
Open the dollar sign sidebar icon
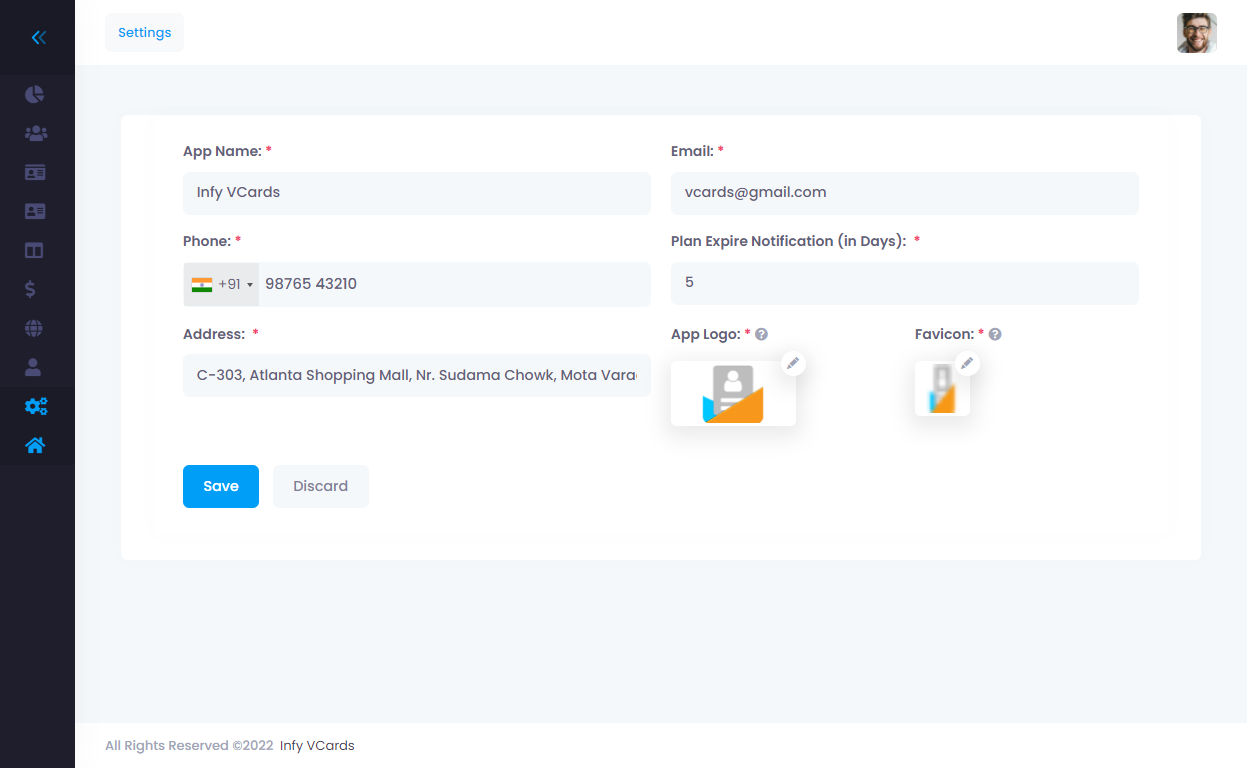(x=31, y=289)
